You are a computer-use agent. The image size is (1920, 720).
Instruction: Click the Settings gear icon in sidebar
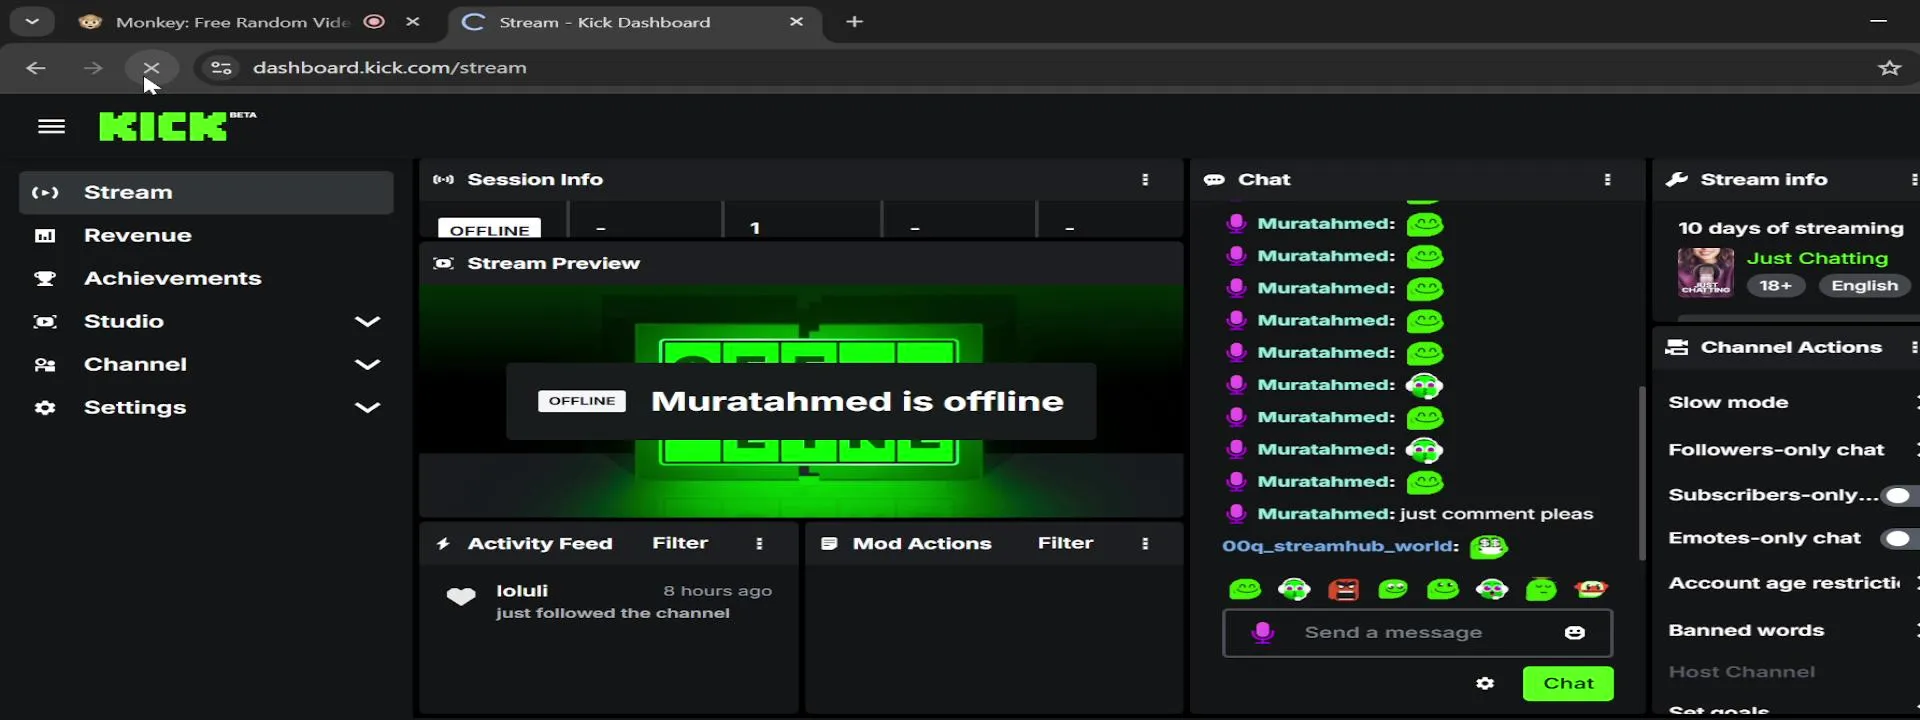tap(45, 408)
